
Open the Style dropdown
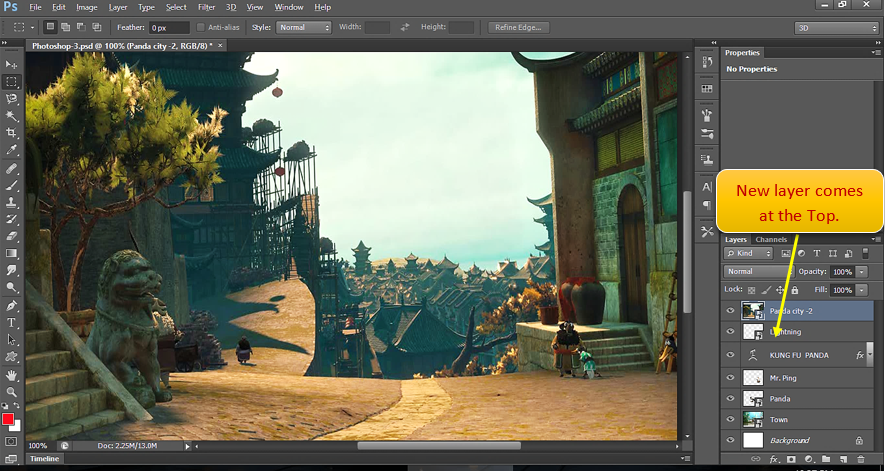304,27
